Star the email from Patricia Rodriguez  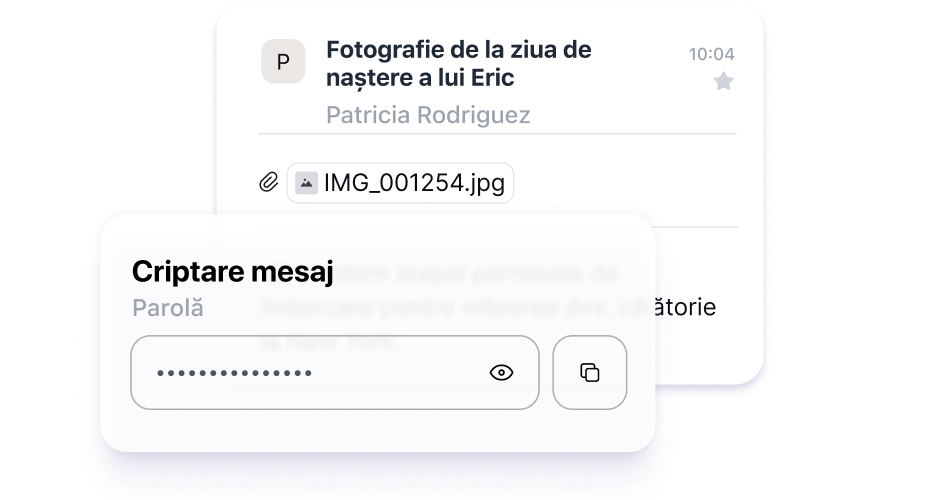coord(723,81)
